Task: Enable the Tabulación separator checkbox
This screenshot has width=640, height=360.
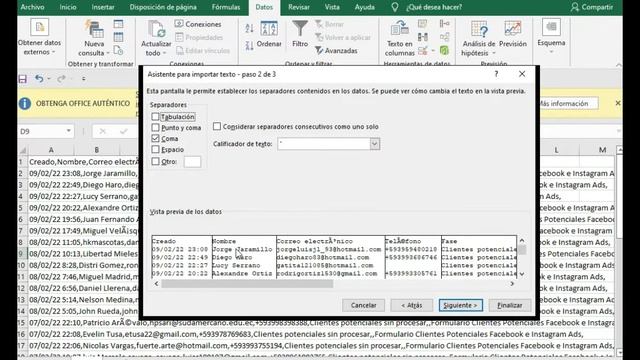Action: click(155, 117)
